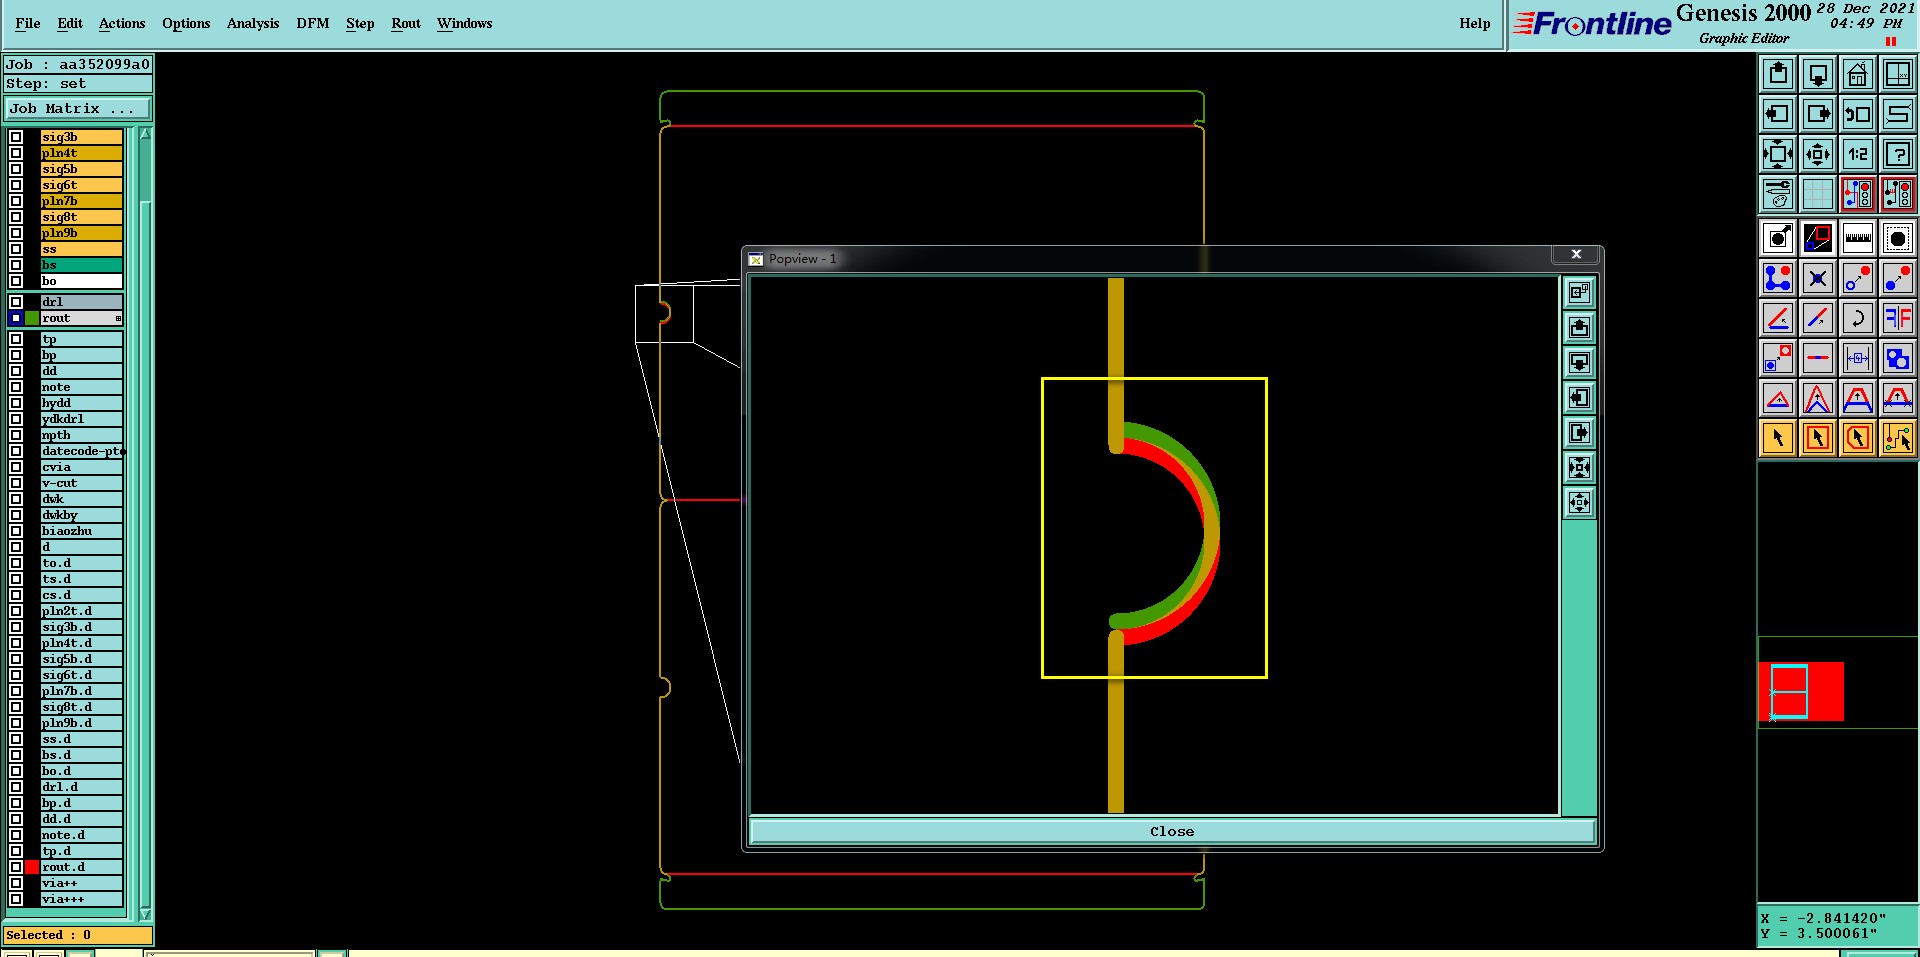This screenshot has height=957, width=1920.
Task: Click the pan up icon in main toolbar
Action: click(x=1778, y=74)
